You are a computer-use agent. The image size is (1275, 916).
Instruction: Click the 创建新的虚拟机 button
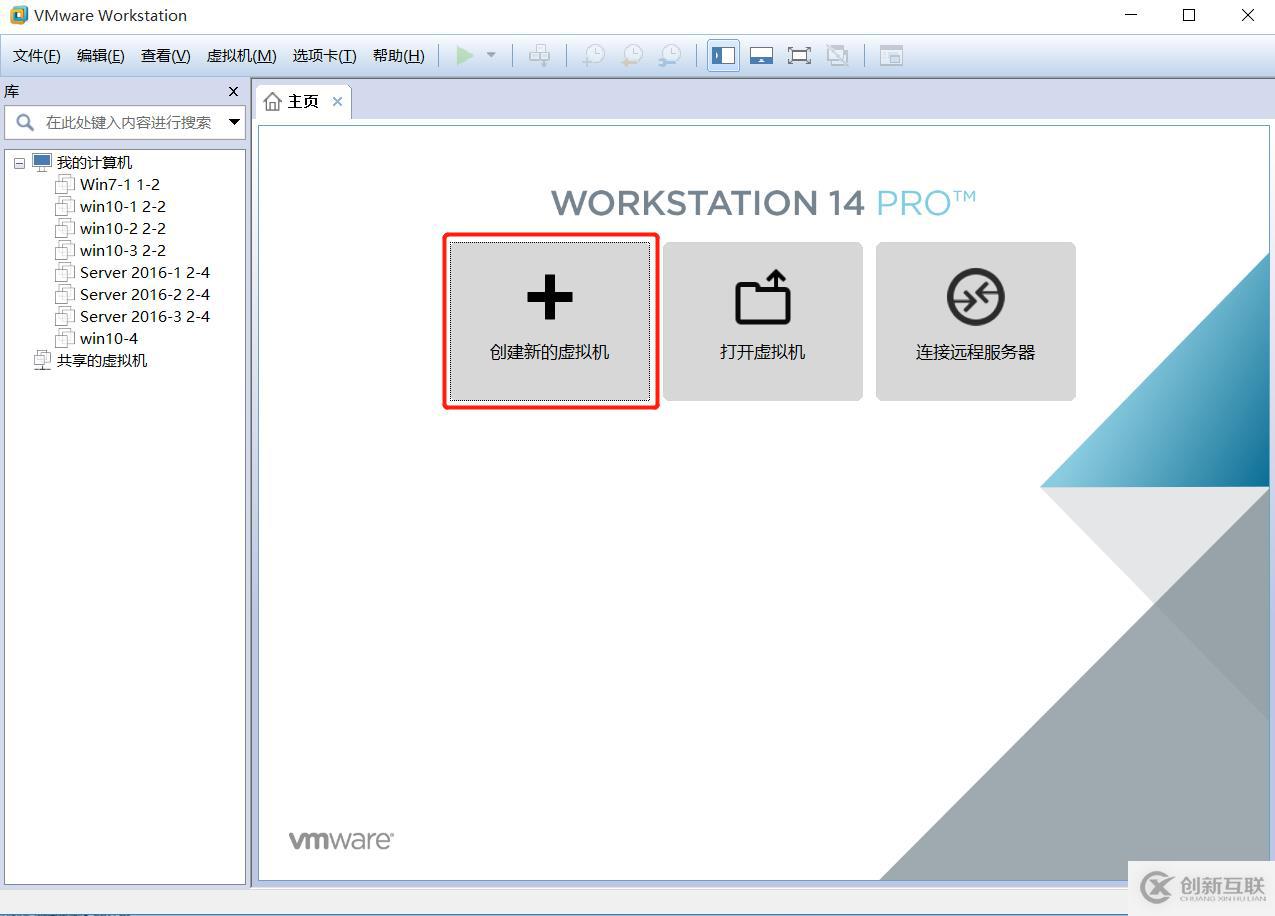click(550, 321)
